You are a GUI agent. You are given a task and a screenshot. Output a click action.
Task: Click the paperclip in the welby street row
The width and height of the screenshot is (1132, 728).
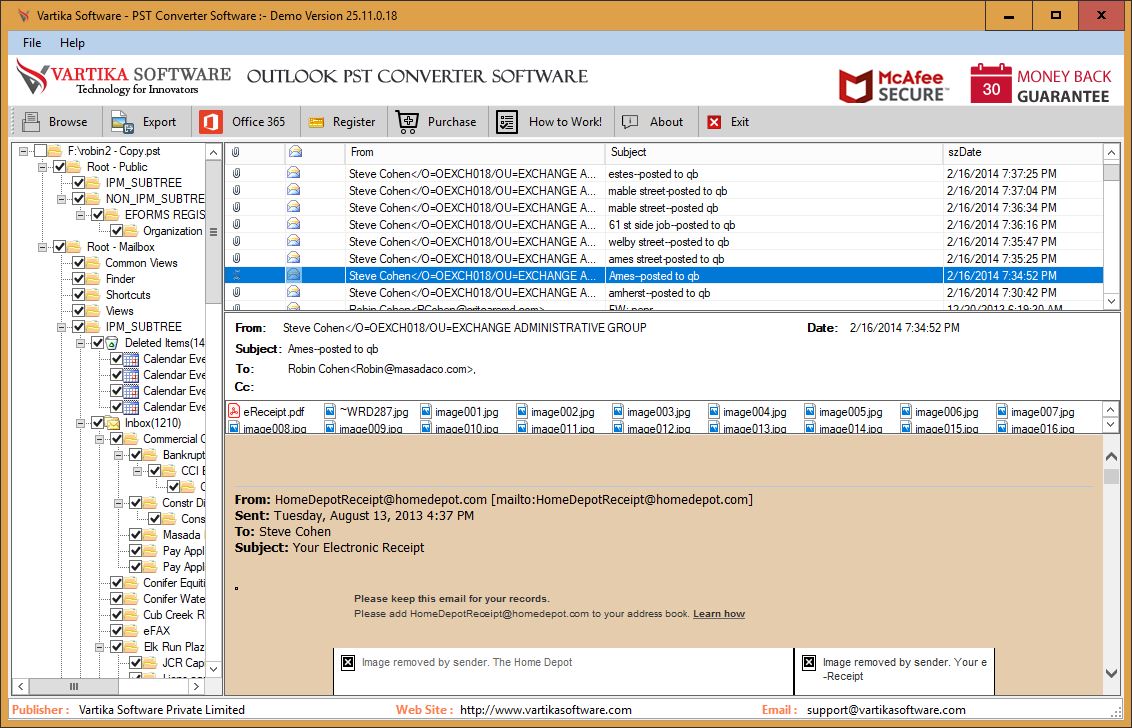coord(236,241)
